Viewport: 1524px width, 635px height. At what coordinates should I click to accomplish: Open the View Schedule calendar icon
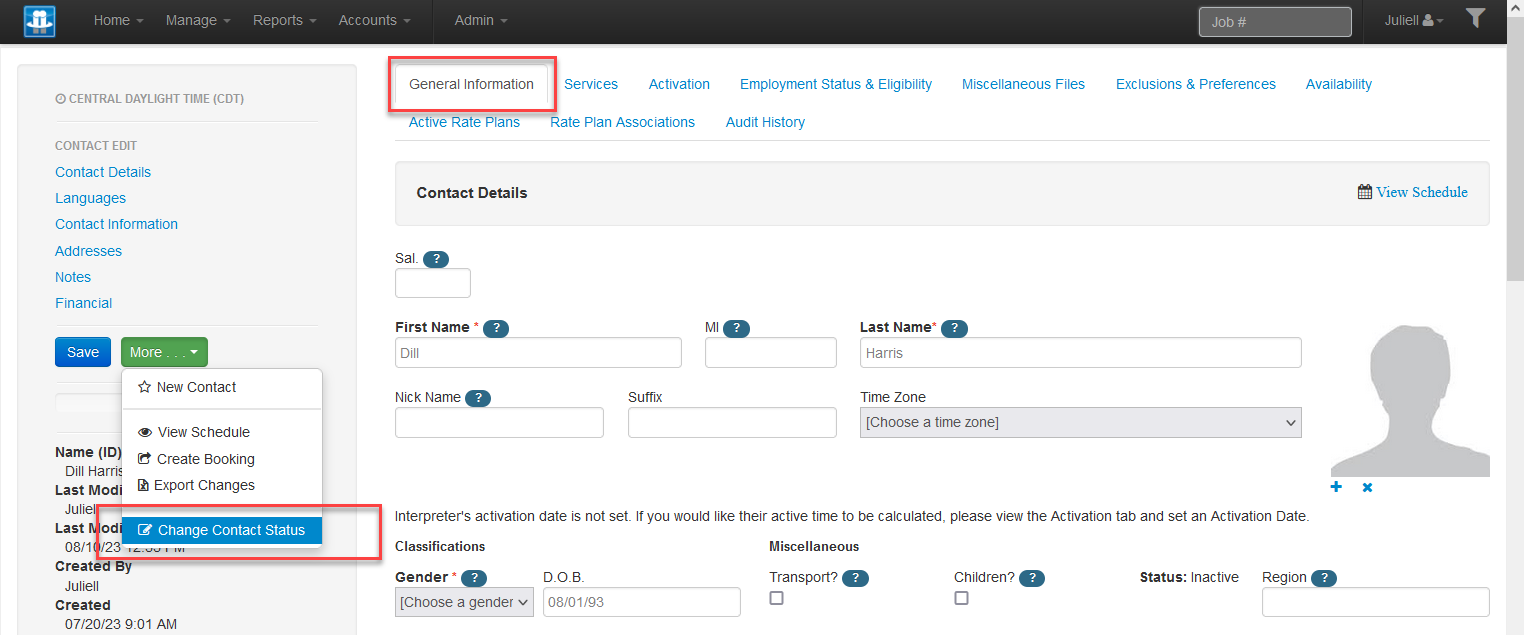pos(1365,191)
